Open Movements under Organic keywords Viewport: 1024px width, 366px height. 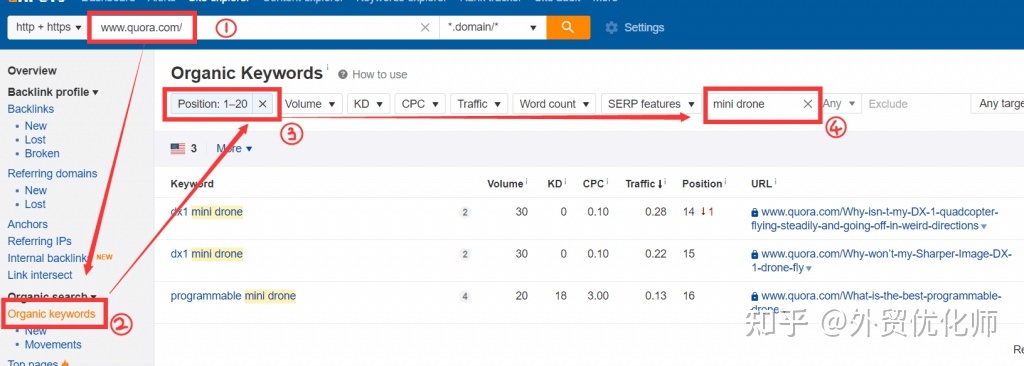53,344
